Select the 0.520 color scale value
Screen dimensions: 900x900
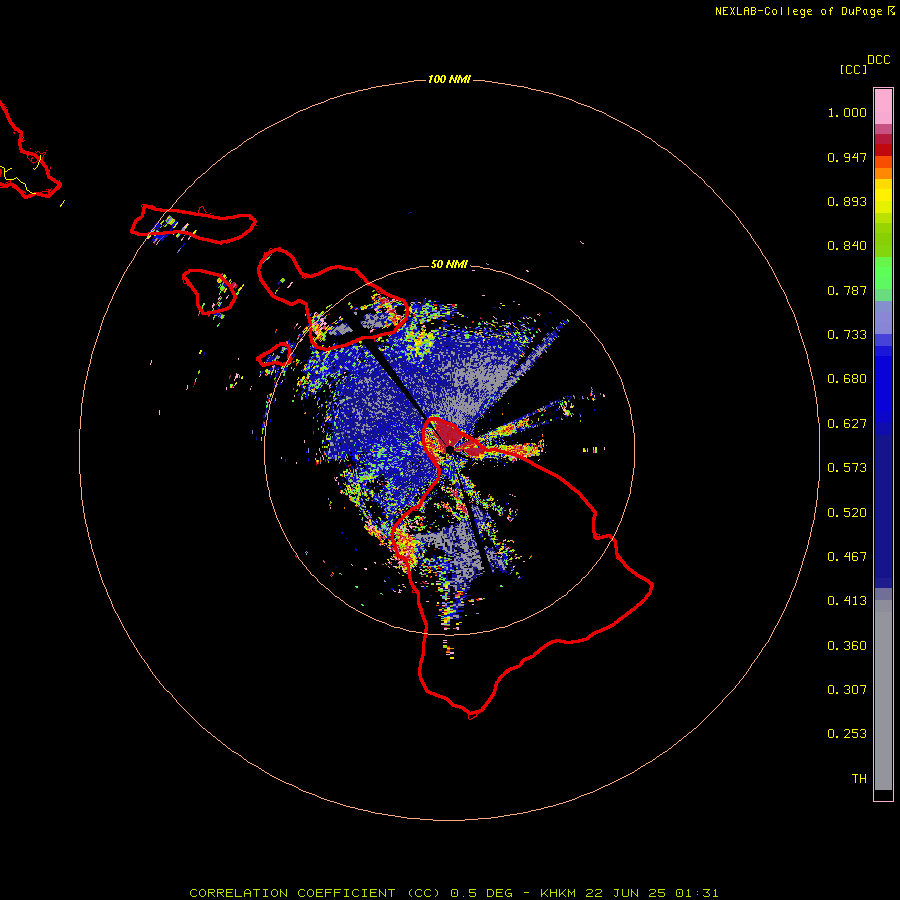click(847, 513)
